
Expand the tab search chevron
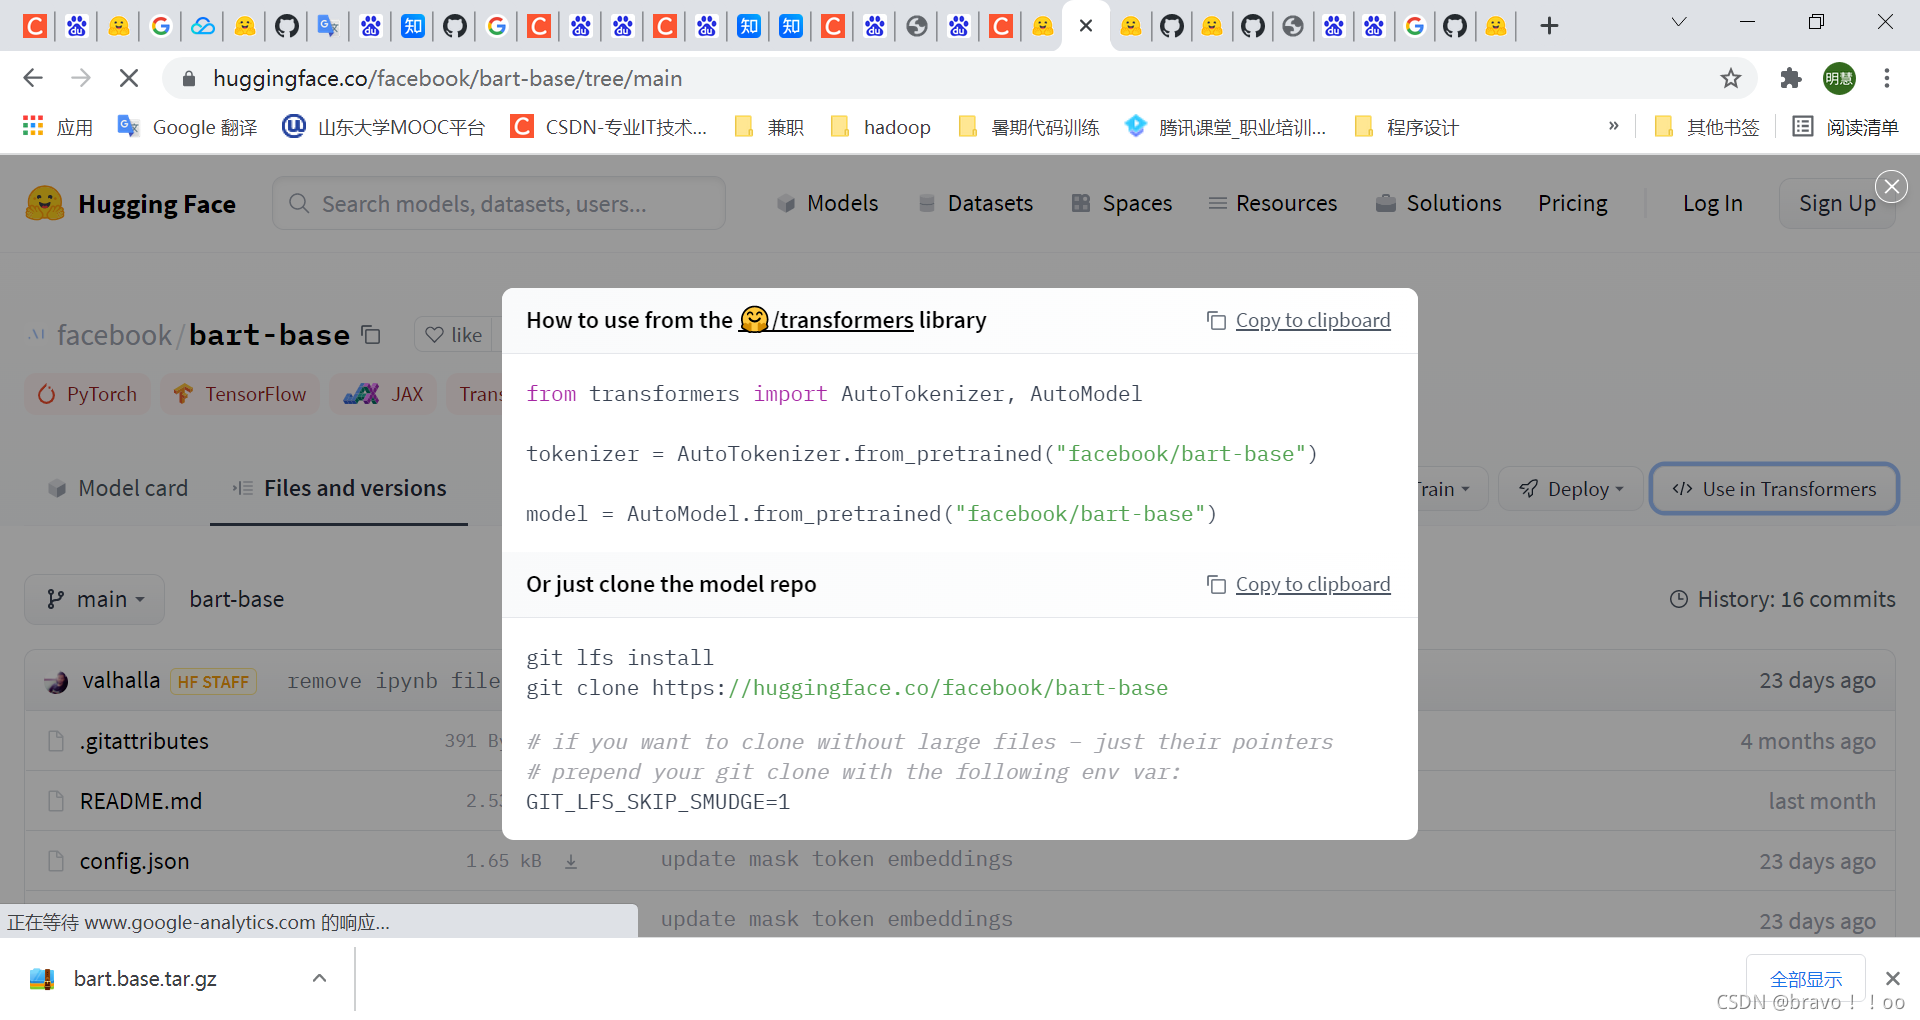tap(1679, 22)
